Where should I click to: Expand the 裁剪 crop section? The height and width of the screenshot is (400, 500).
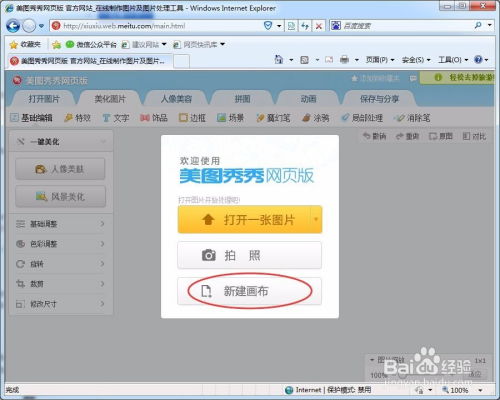[x=61, y=284]
